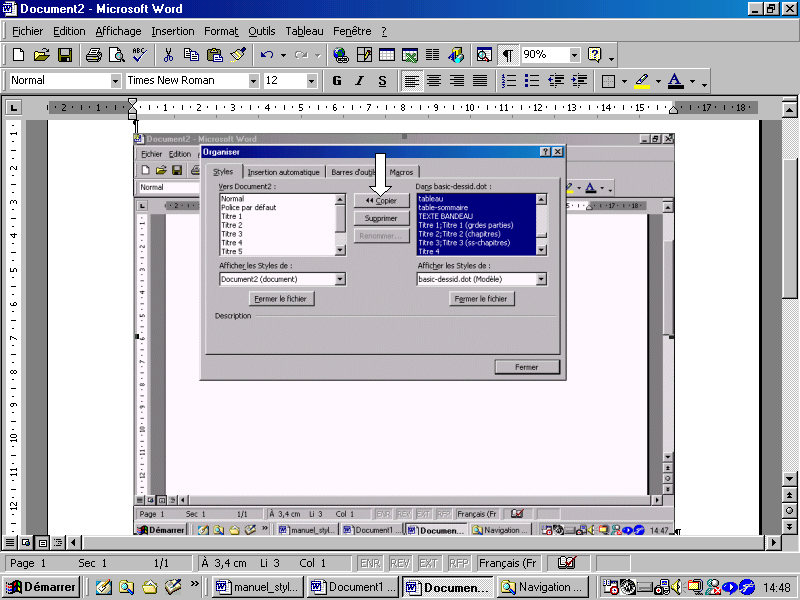The height and width of the screenshot is (600, 800).
Task: Expand the Normal style dropdown
Action: coord(115,81)
